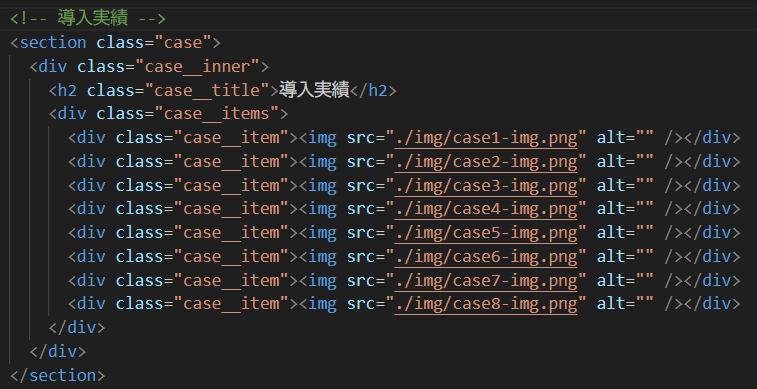Open the ./img/case4-img.png link

[x=486, y=209]
